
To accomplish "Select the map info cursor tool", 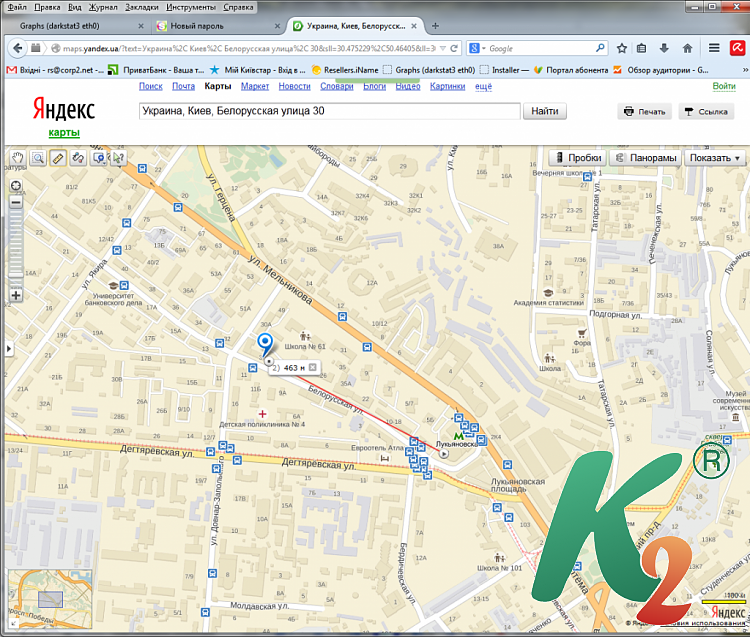I will (118, 157).
